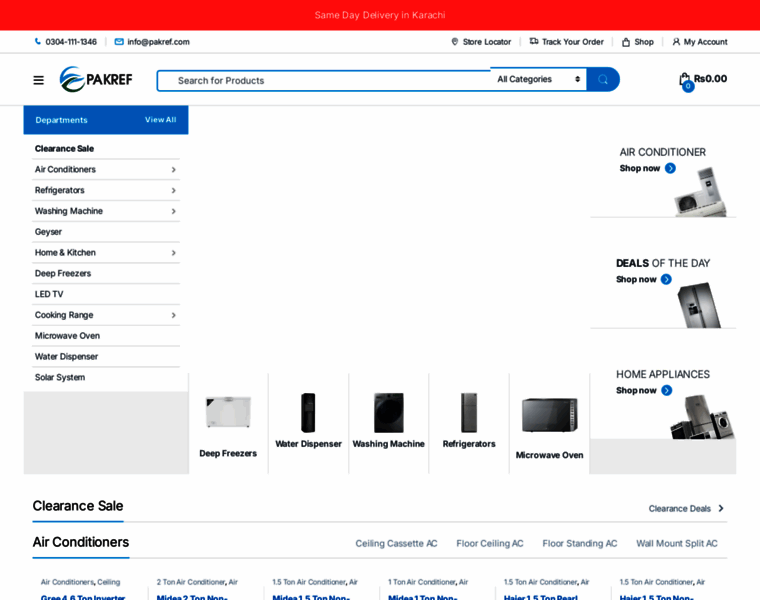Expand the Refrigerators submenu chevron

click(174, 190)
